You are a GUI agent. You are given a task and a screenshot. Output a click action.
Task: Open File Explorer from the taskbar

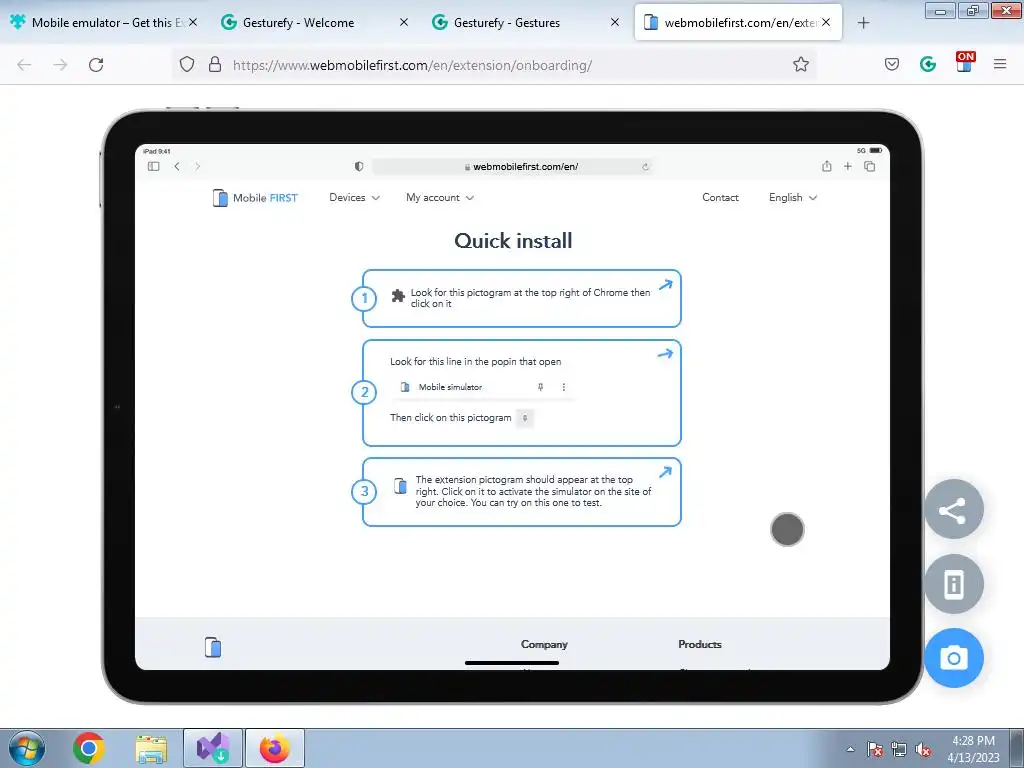coord(151,748)
